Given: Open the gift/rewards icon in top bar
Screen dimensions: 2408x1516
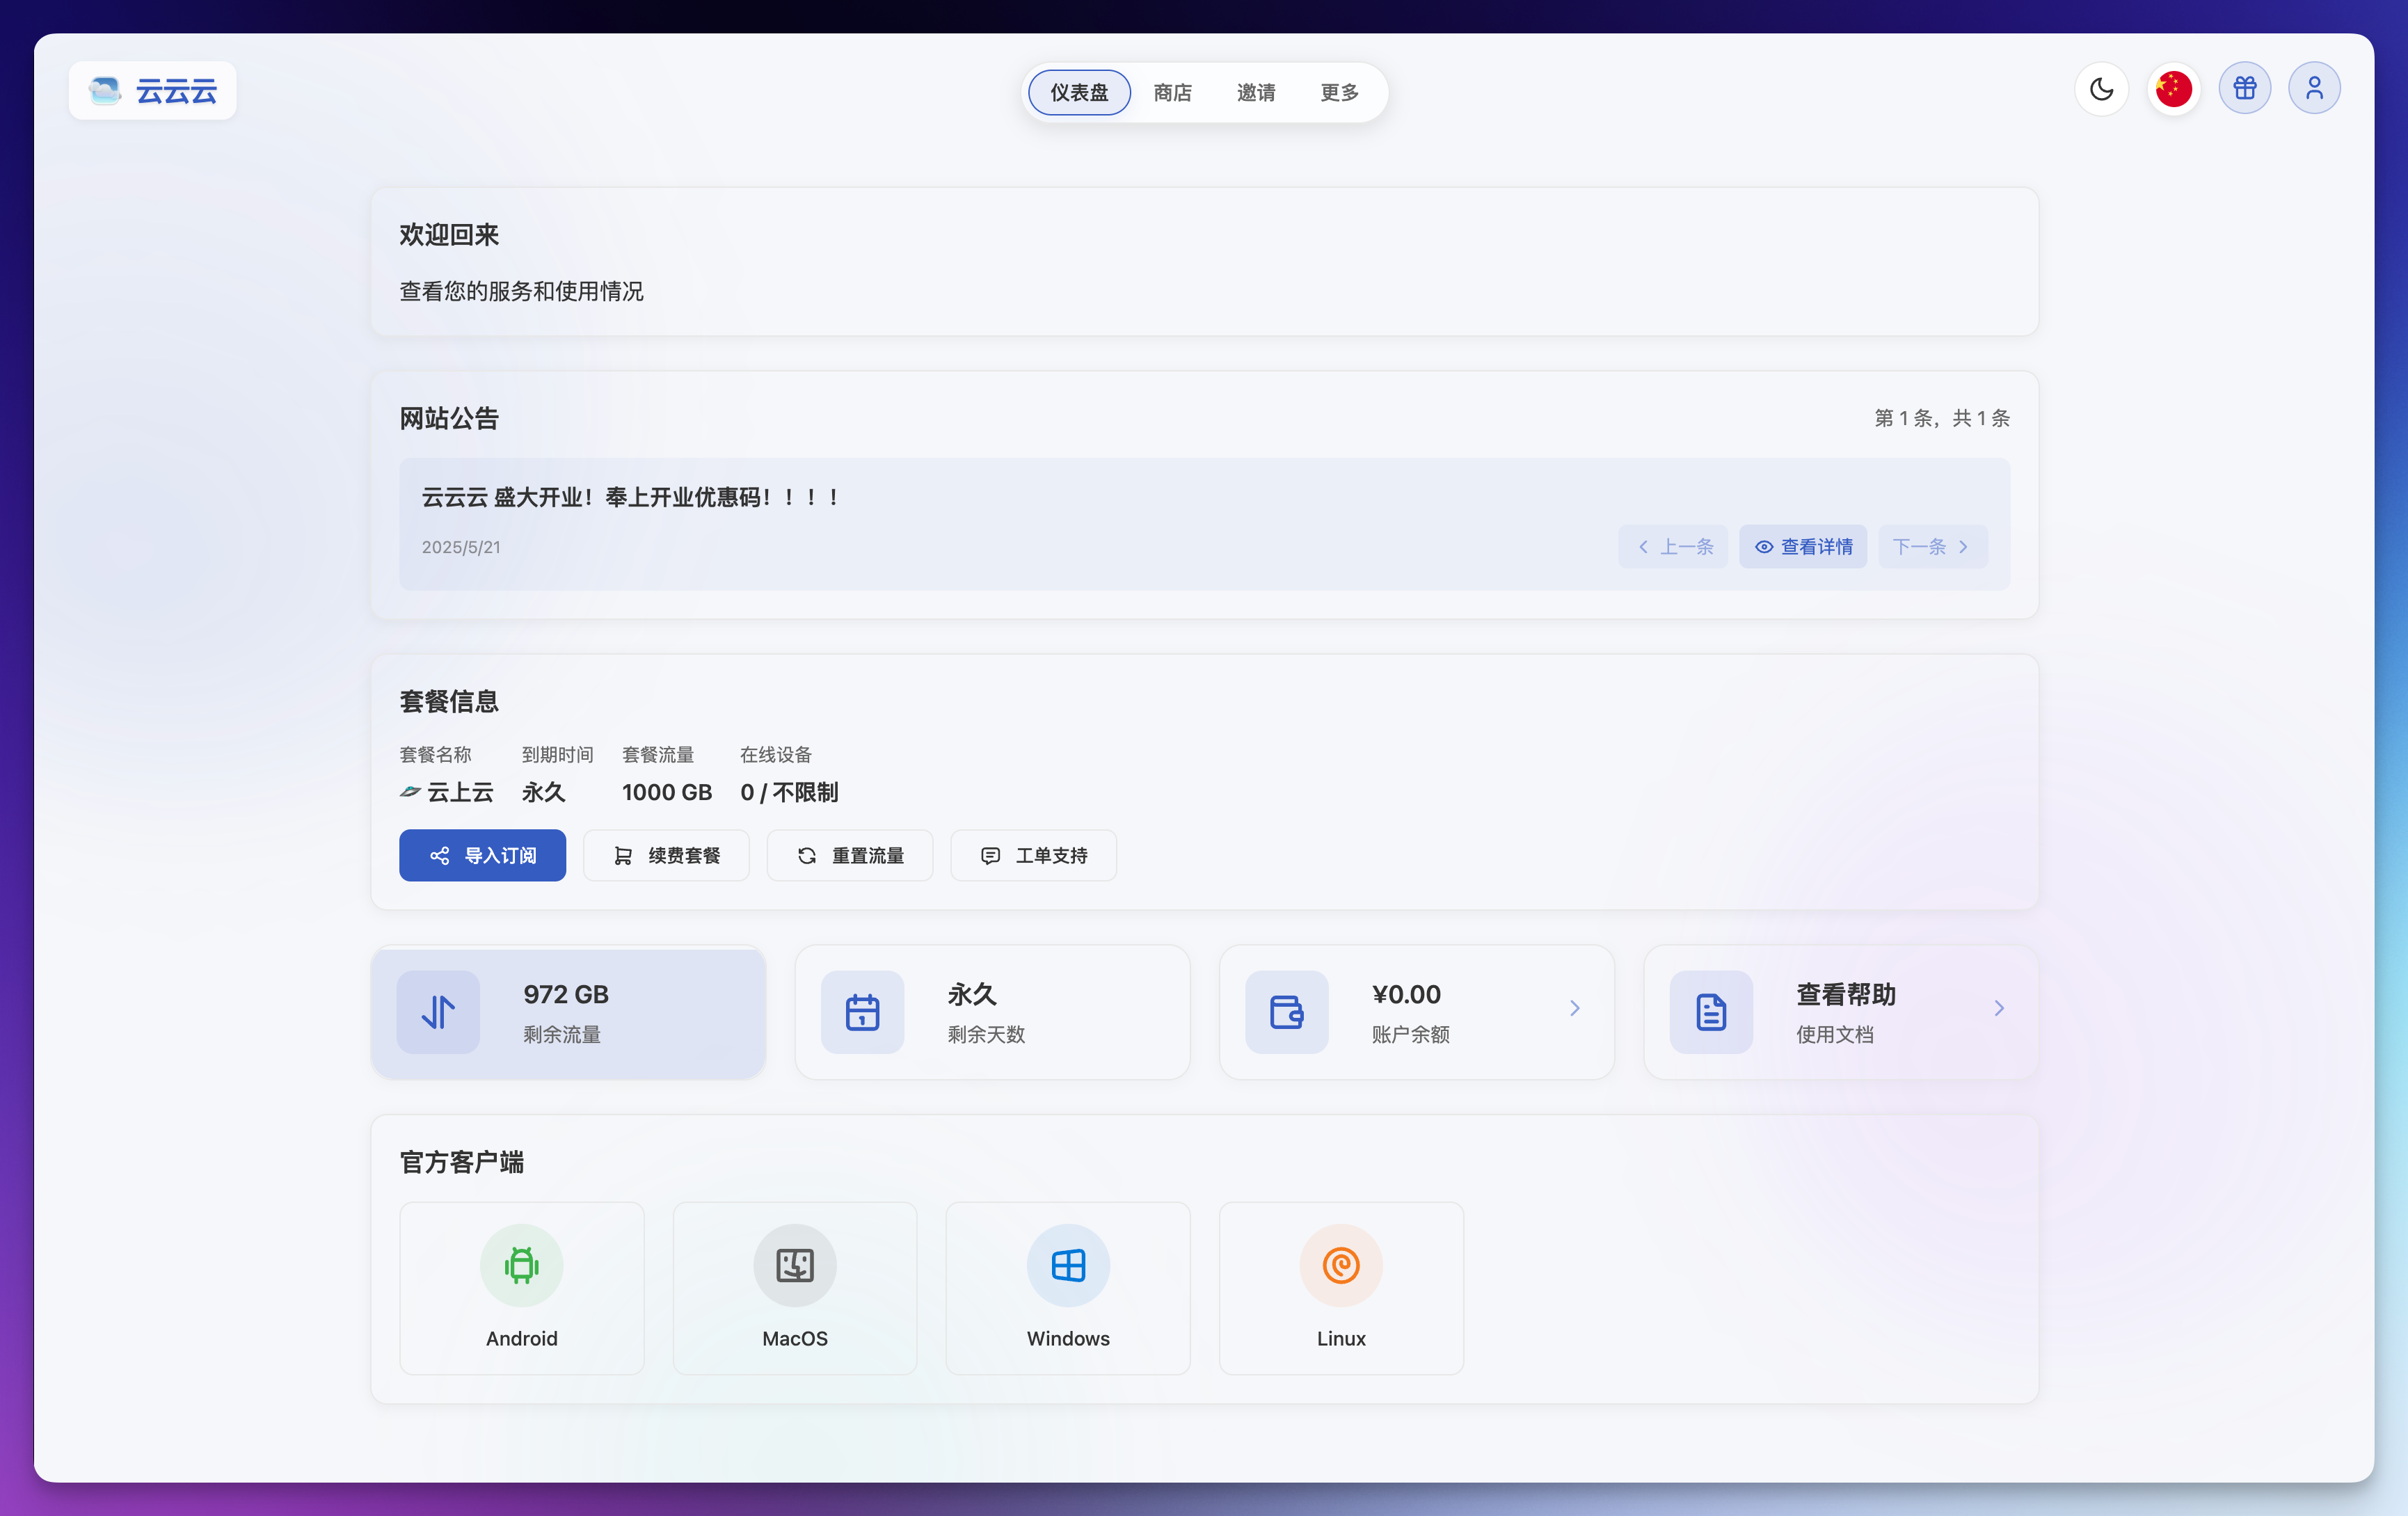Looking at the screenshot, I should point(2244,88).
